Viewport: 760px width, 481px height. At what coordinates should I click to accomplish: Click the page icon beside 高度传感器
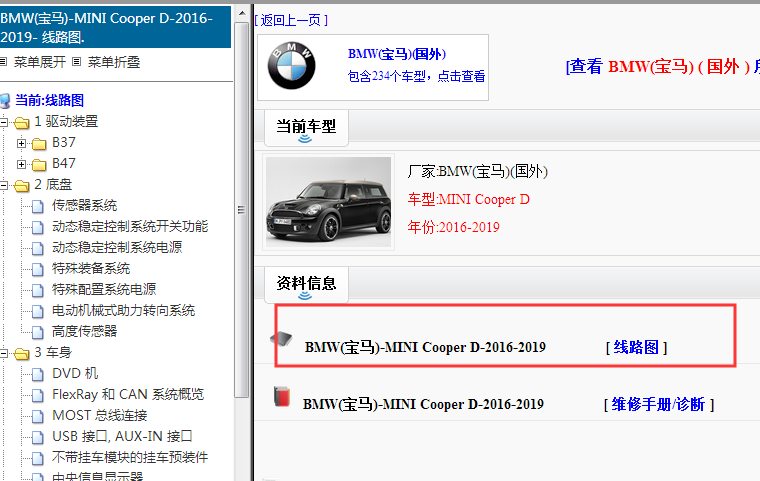click(38, 333)
